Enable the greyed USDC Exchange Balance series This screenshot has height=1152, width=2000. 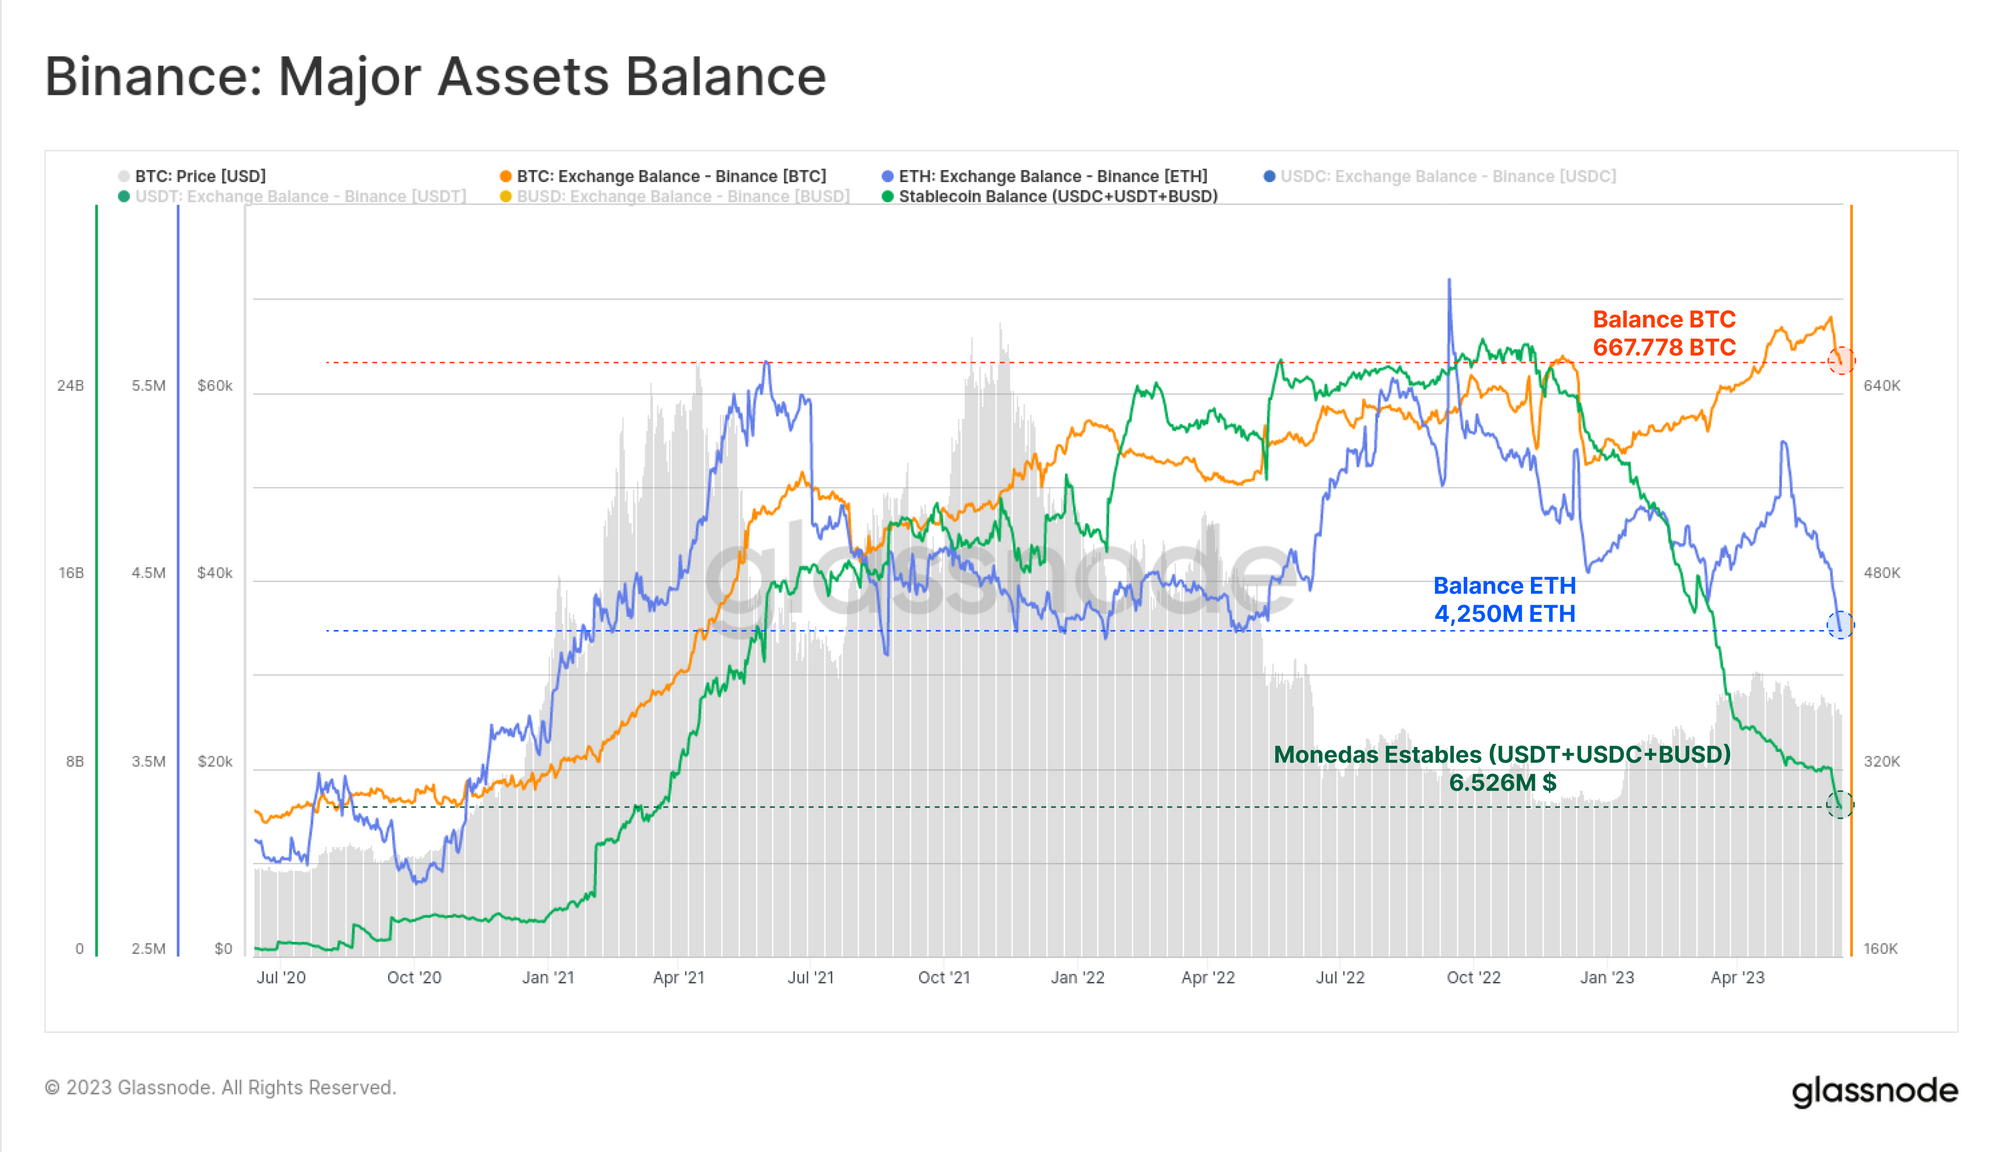coord(1447,176)
